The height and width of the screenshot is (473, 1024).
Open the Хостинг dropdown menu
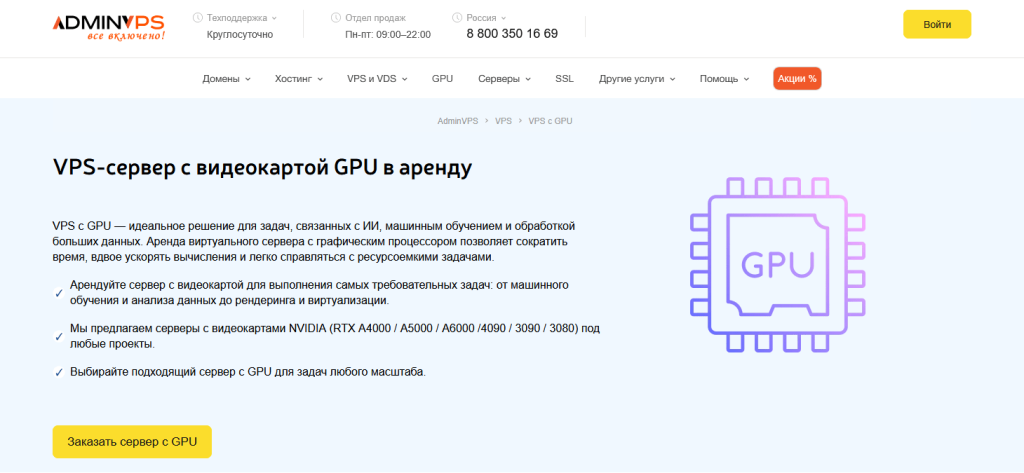(x=298, y=78)
